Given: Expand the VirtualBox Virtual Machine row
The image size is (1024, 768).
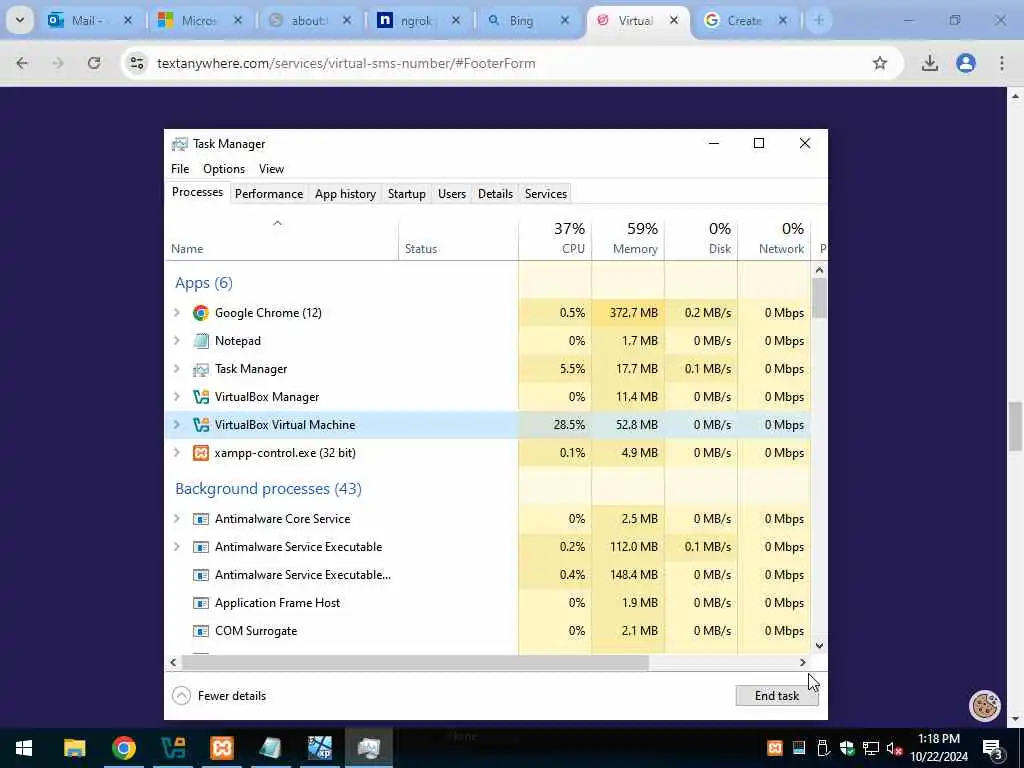Looking at the screenshot, I should click(176, 425).
